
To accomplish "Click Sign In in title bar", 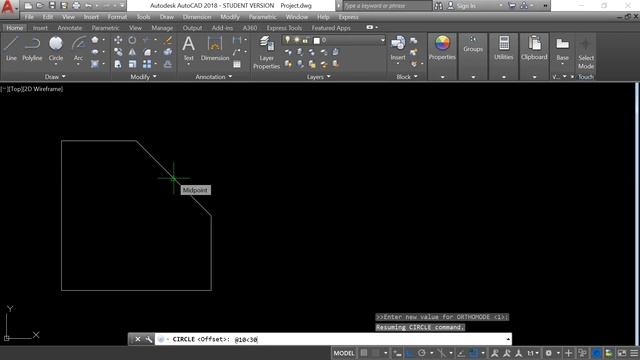I will [x=466, y=6].
